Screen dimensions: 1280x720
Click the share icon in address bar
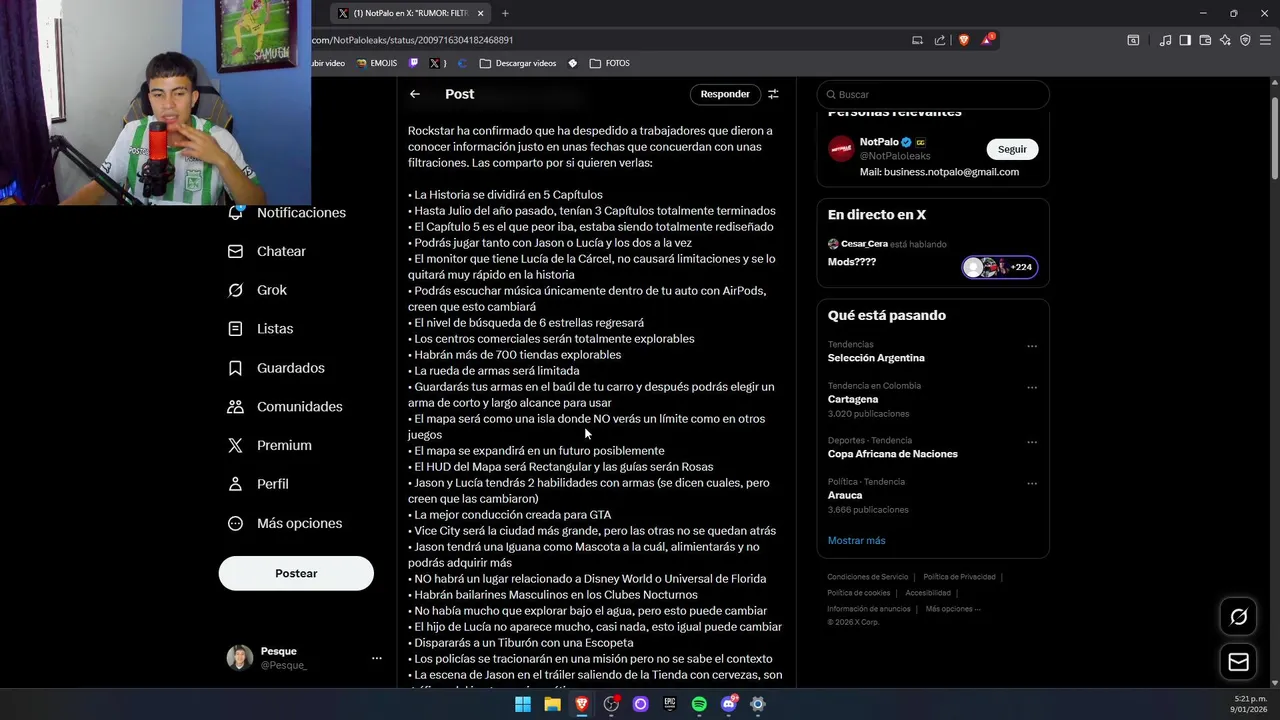pos(940,40)
